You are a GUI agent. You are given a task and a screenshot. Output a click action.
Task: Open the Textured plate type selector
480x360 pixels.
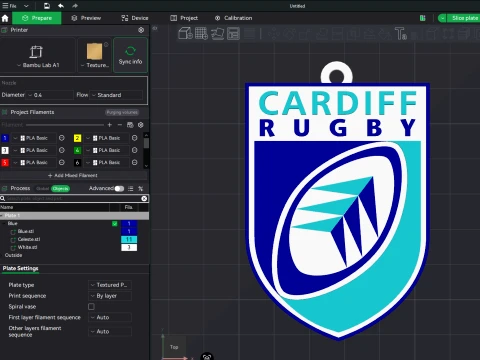[95, 55]
